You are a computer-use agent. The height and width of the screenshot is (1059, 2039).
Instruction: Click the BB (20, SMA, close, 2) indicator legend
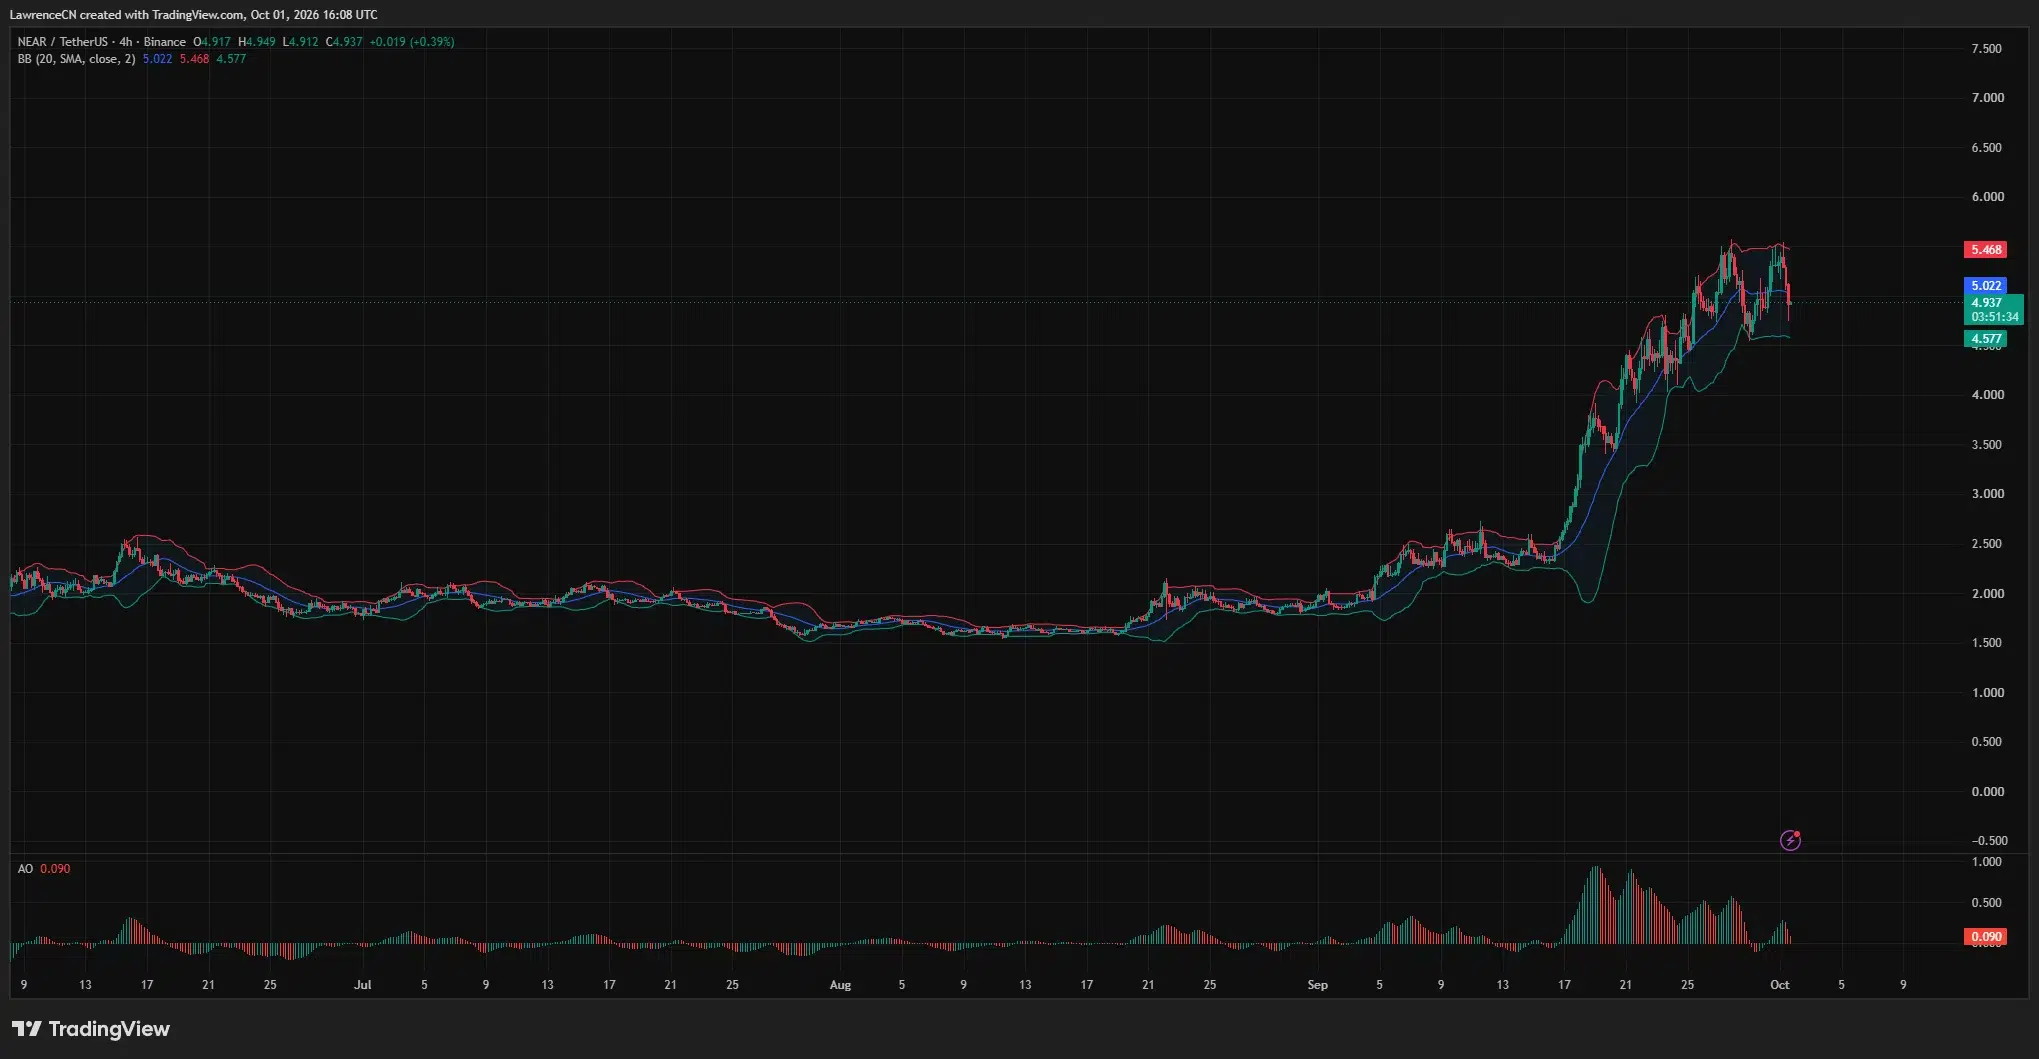click(76, 59)
